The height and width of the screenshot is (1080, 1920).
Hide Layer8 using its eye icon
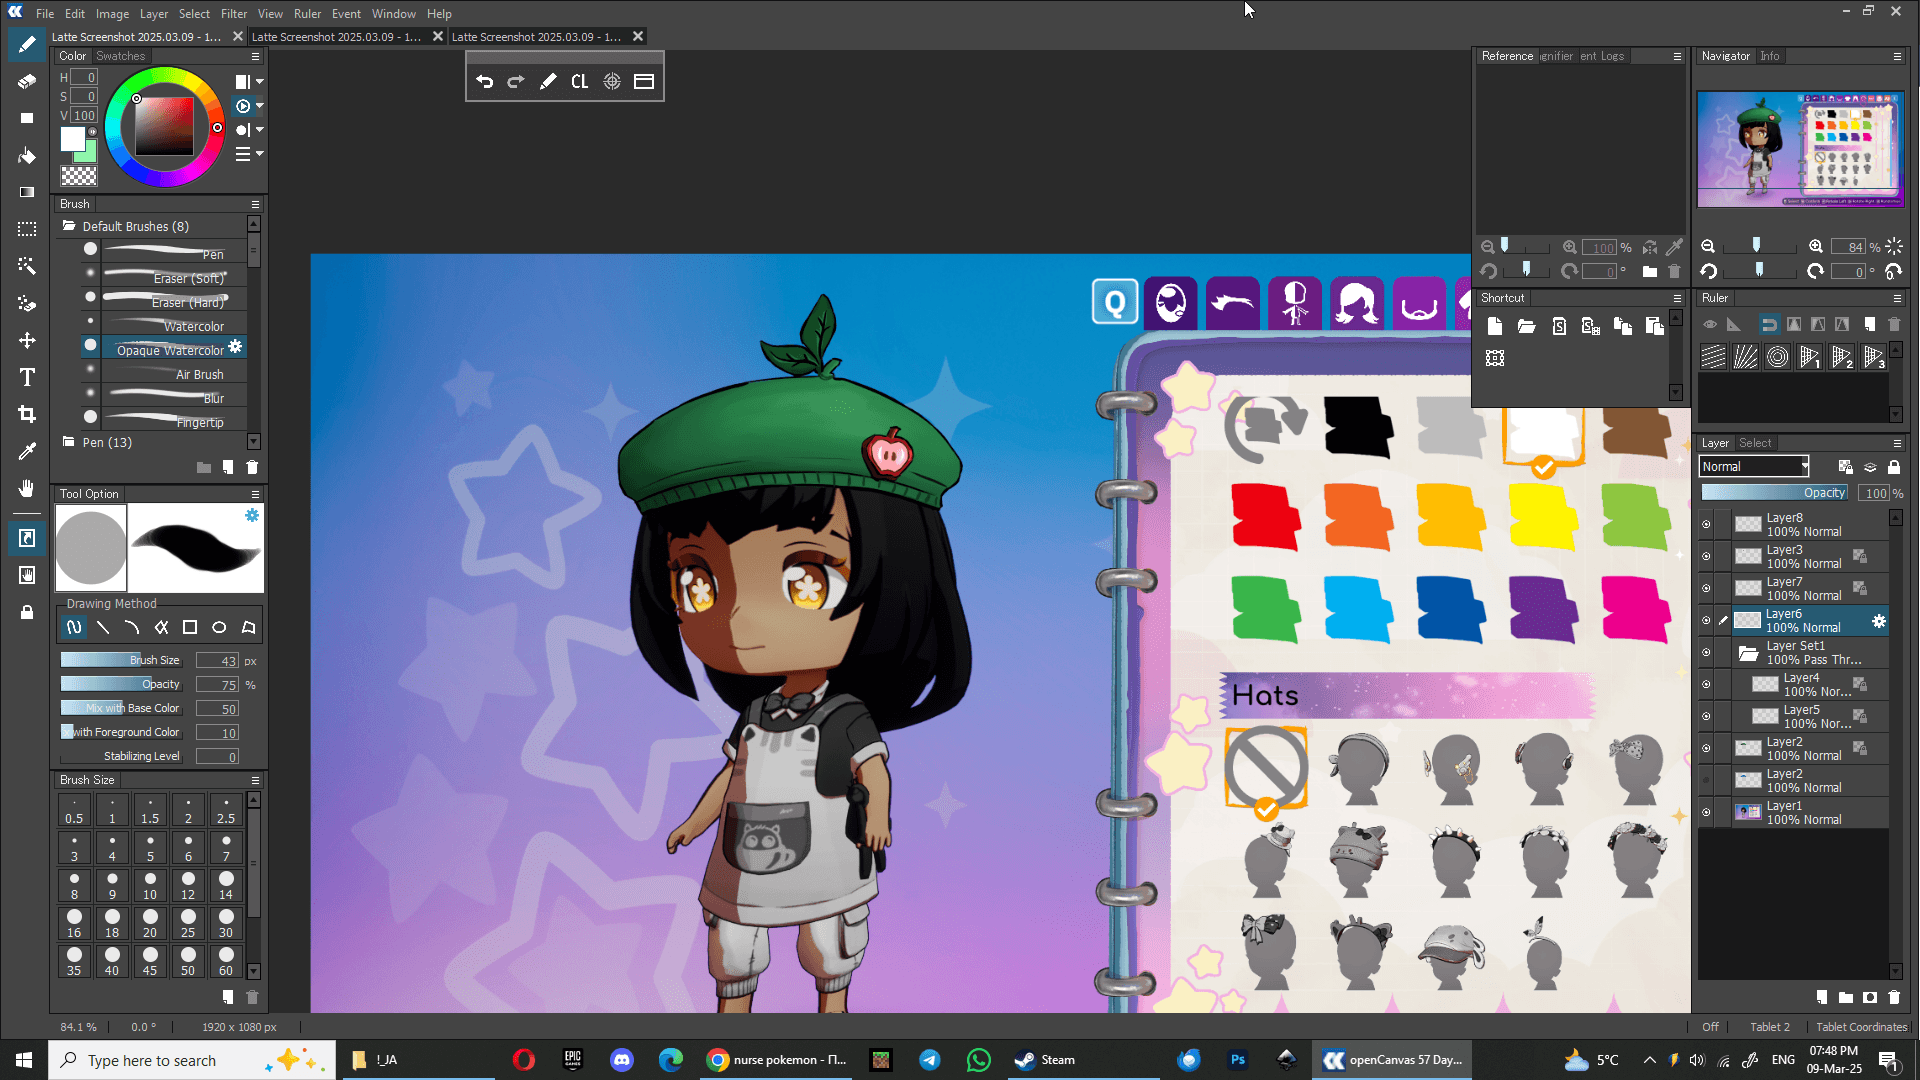coord(1706,524)
